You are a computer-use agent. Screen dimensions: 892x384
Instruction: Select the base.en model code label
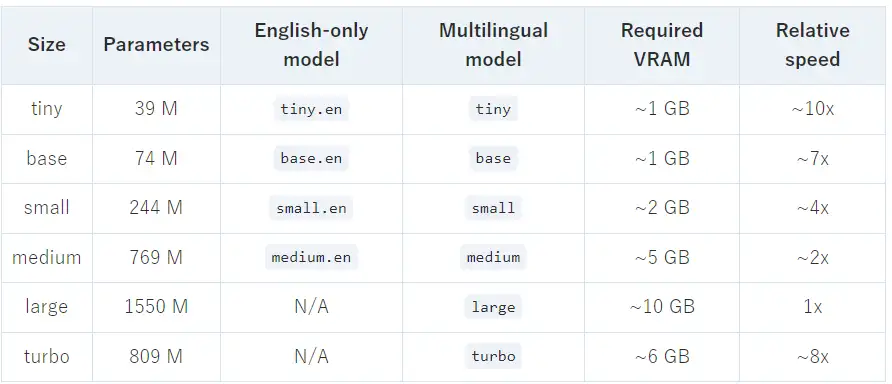[x=311, y=158]
